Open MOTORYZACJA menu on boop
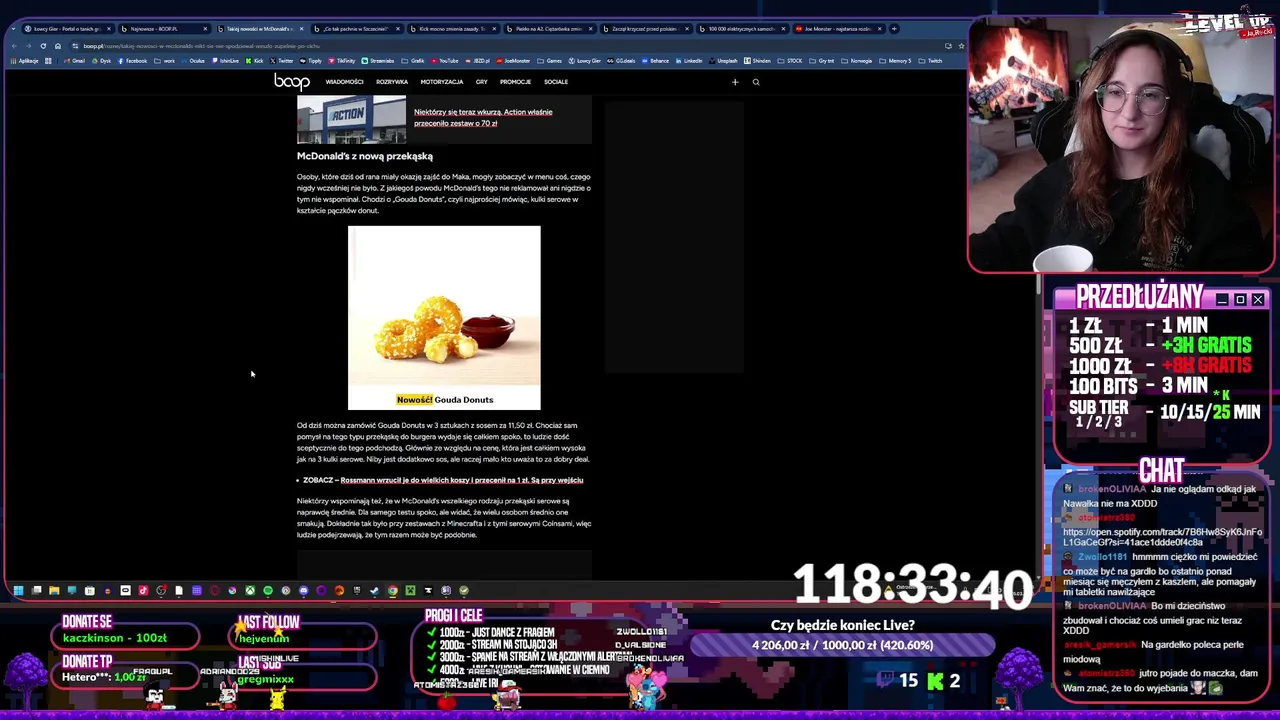1280x720 pixels. click(442, 82)
